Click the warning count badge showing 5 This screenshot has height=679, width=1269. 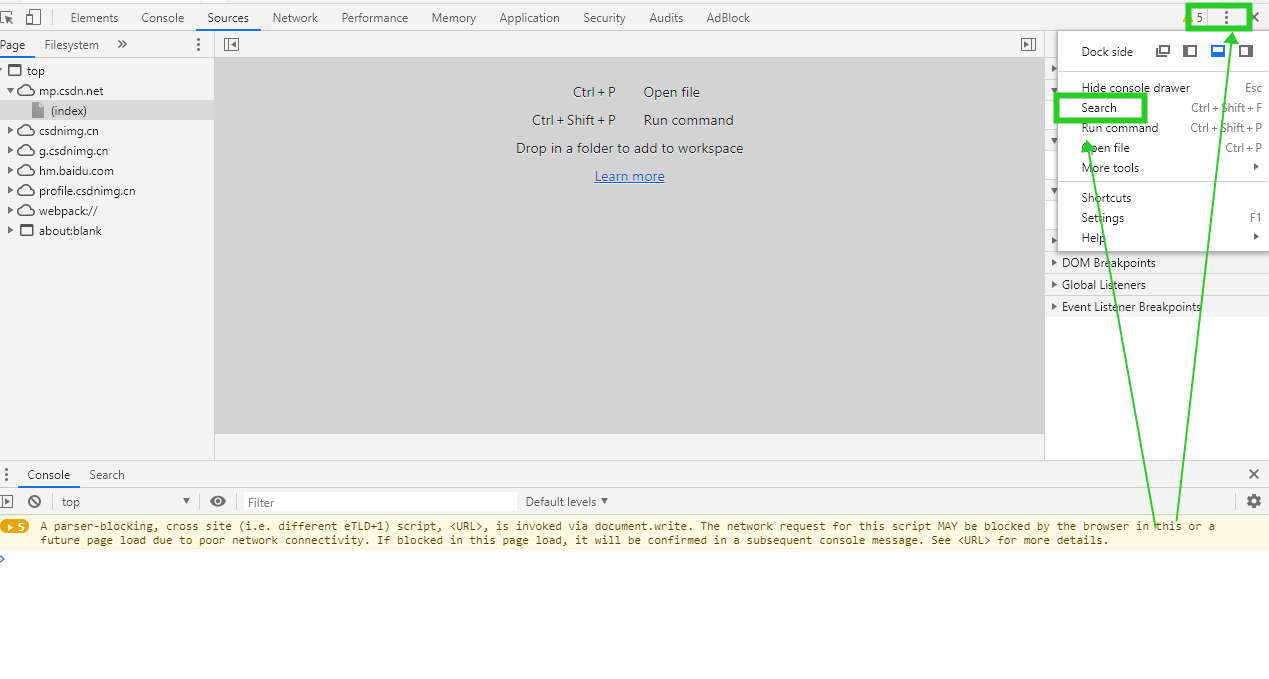1194,17
